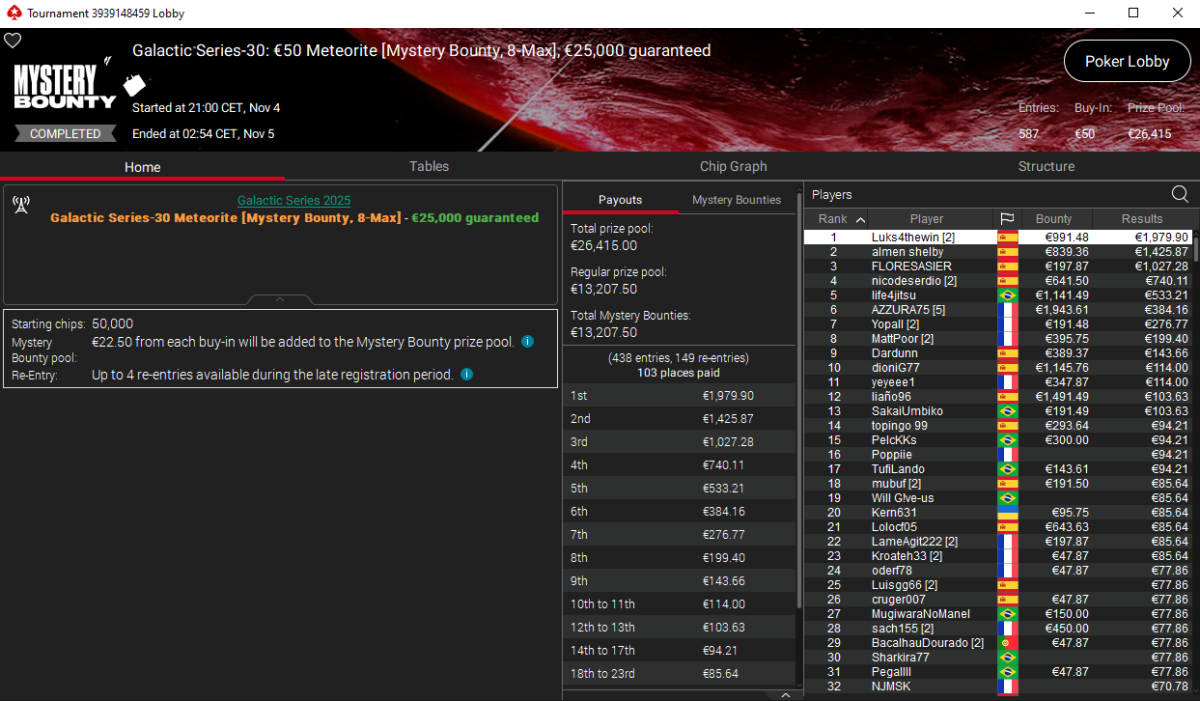
Task: Open the player search magnifier icon
Action: (x=1180, y=194)
